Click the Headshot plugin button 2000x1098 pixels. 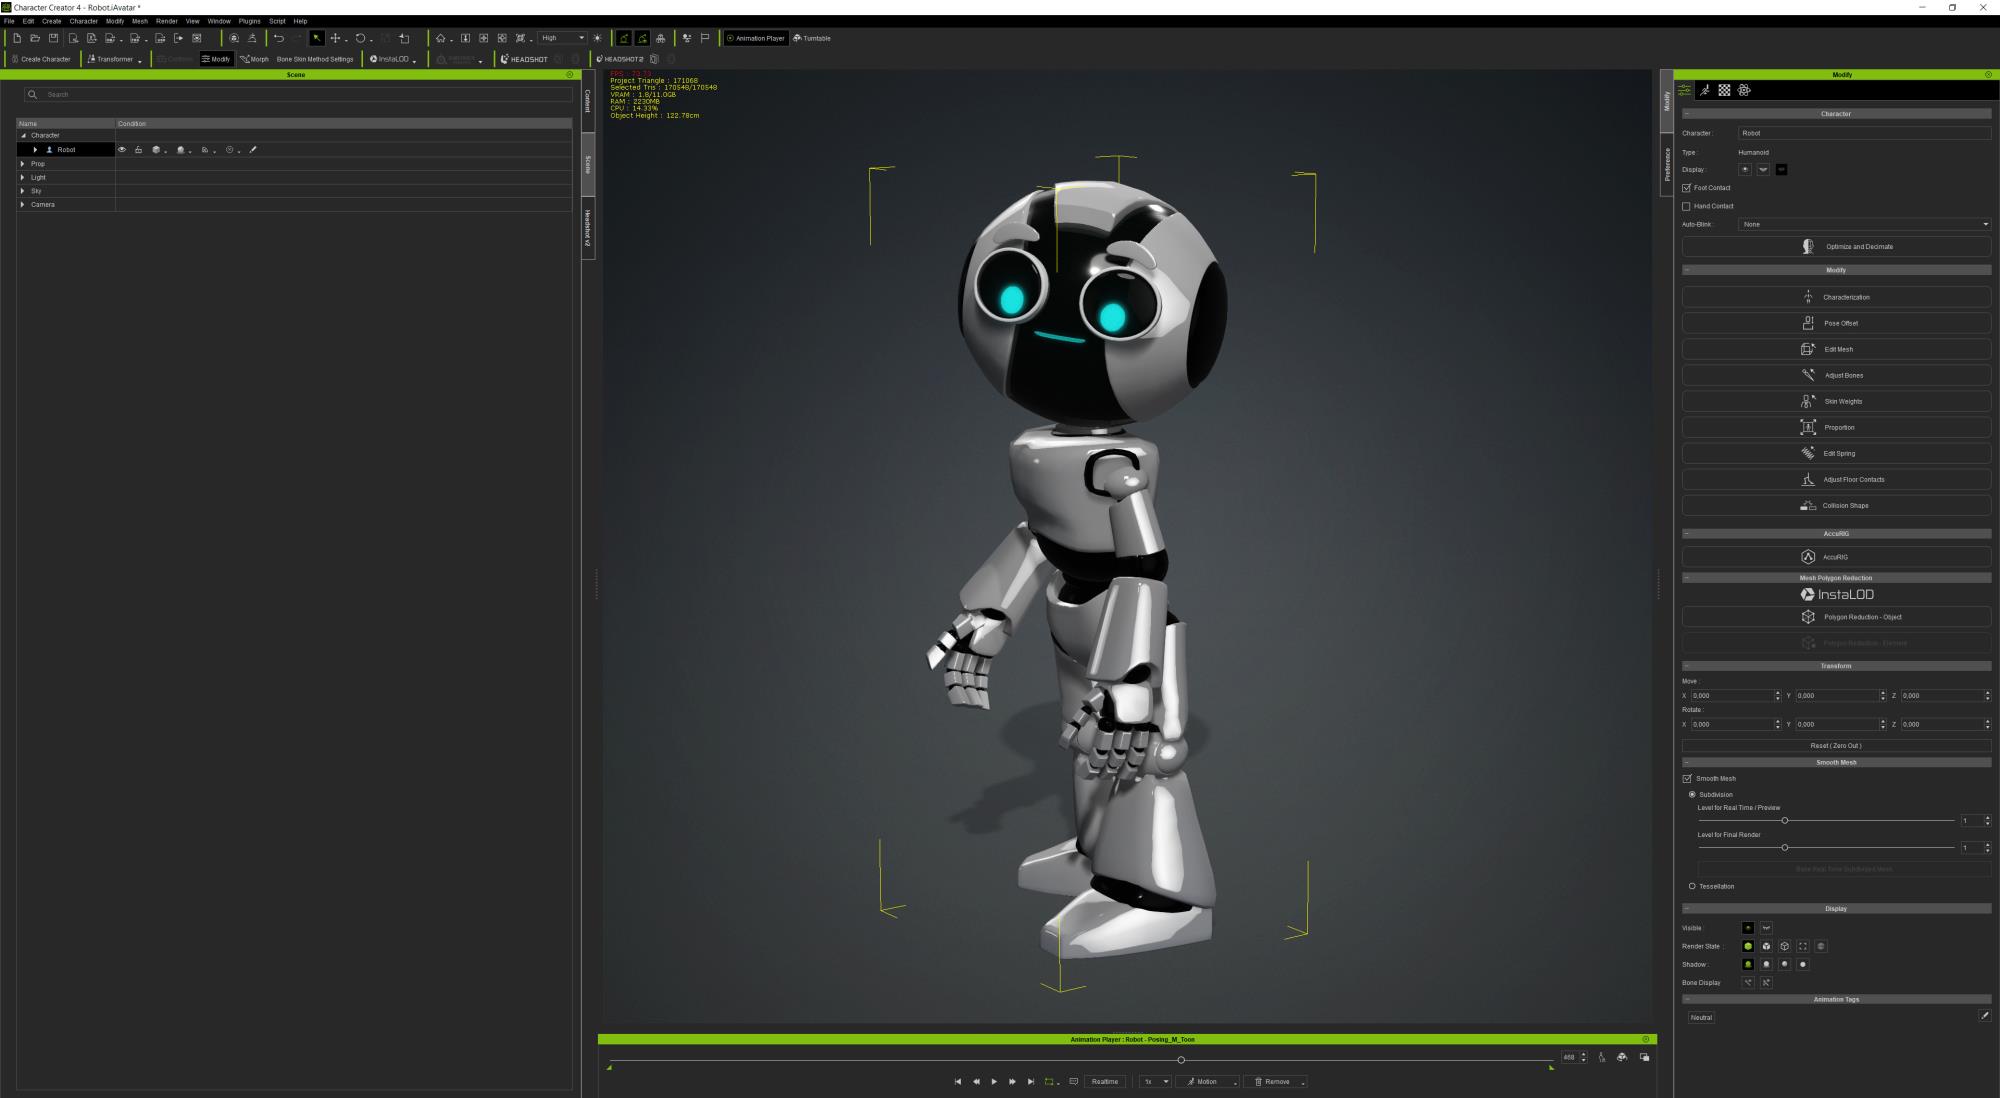click(x=524, y=59)
